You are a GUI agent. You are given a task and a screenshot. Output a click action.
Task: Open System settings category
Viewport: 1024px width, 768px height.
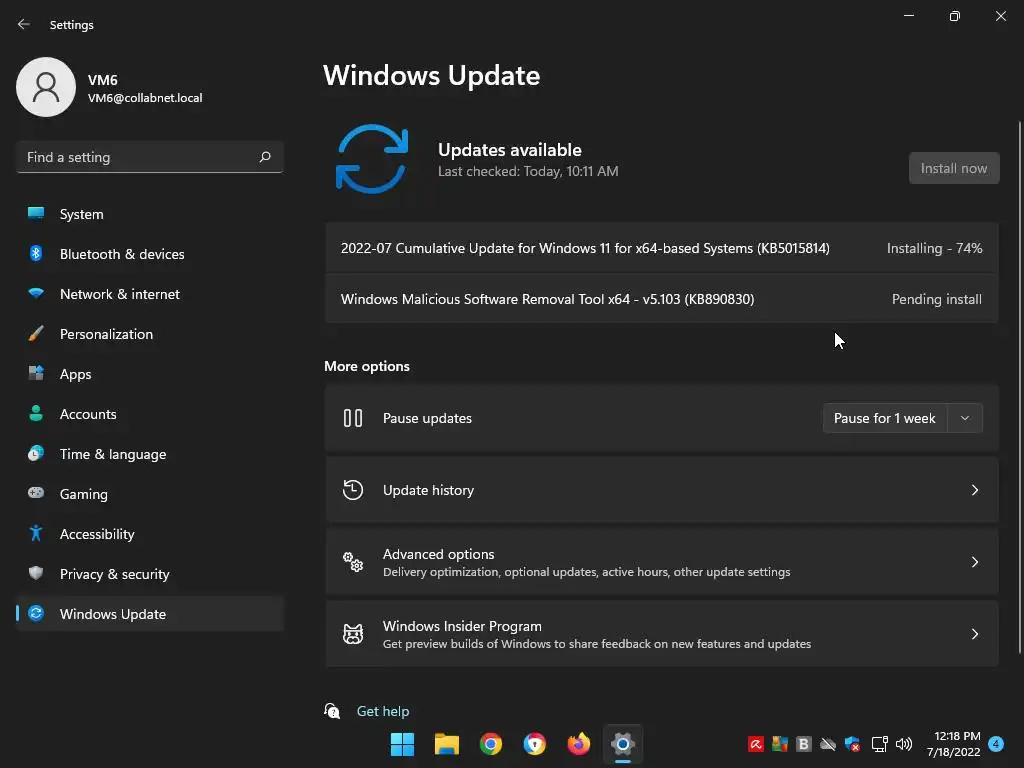pyautogui.click(x=150, y=214)
